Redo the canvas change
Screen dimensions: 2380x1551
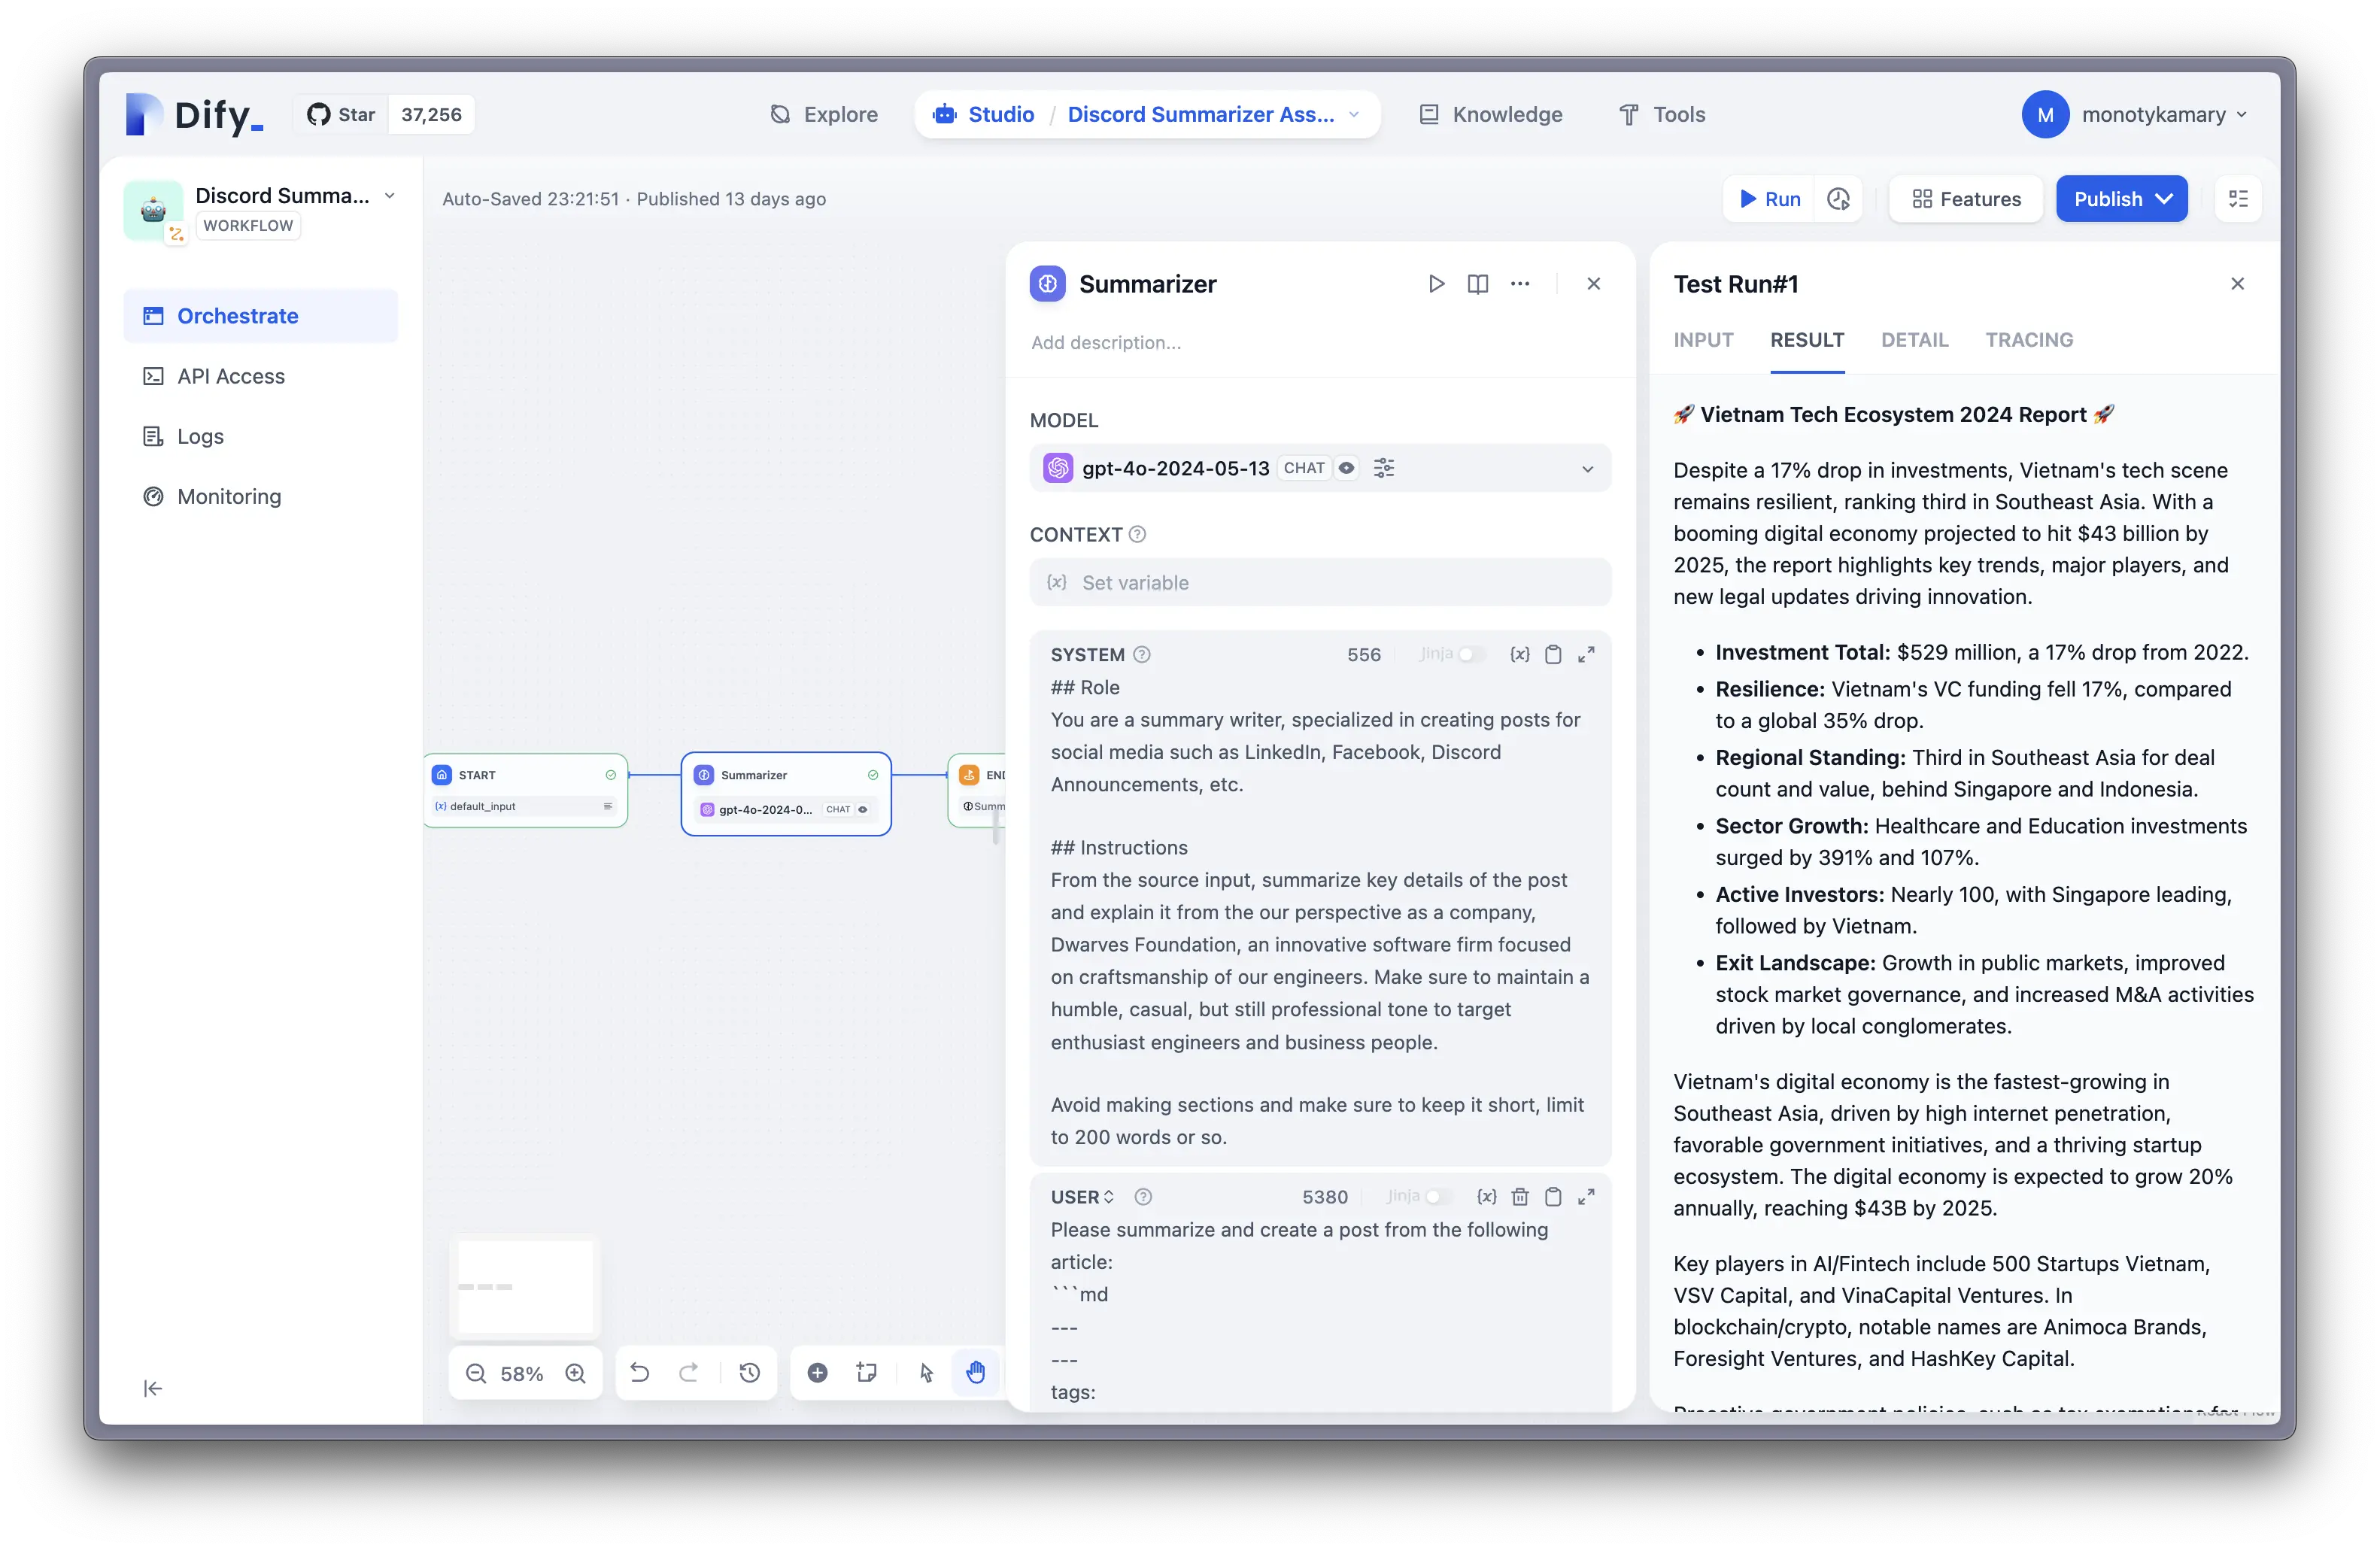tap(689, 1373)
